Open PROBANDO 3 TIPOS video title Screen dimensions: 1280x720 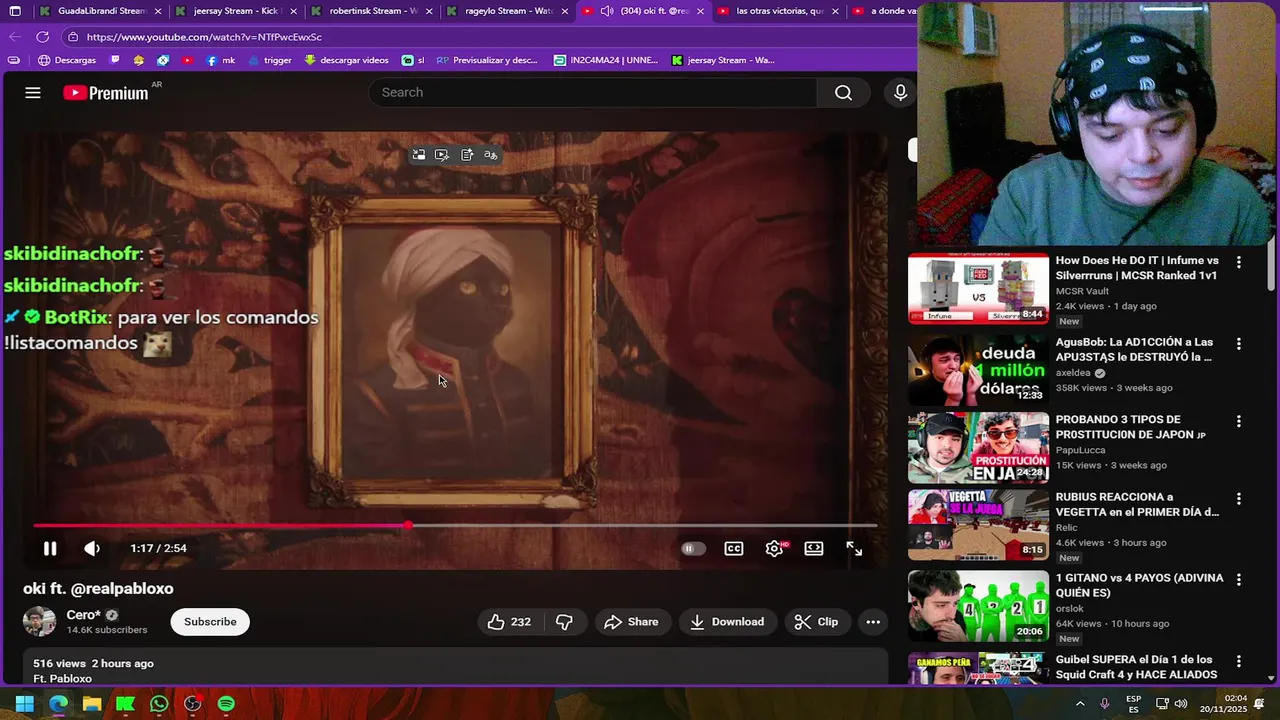tap(1130, 427)
